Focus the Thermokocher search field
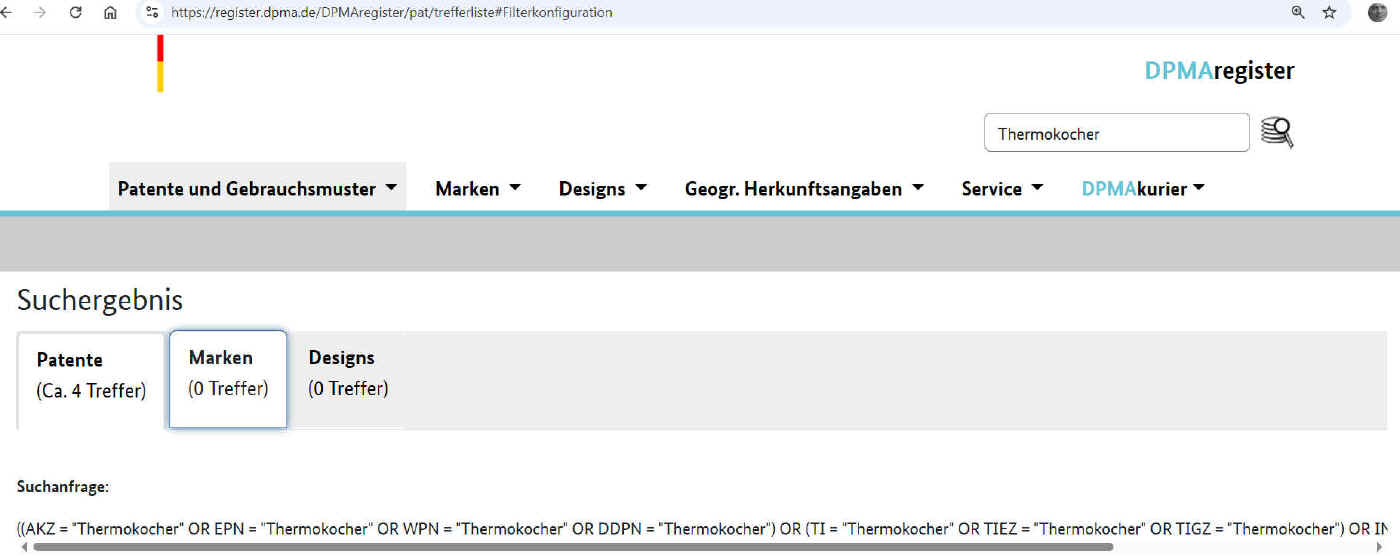 pyautogui.click(x=1117, y=133)
